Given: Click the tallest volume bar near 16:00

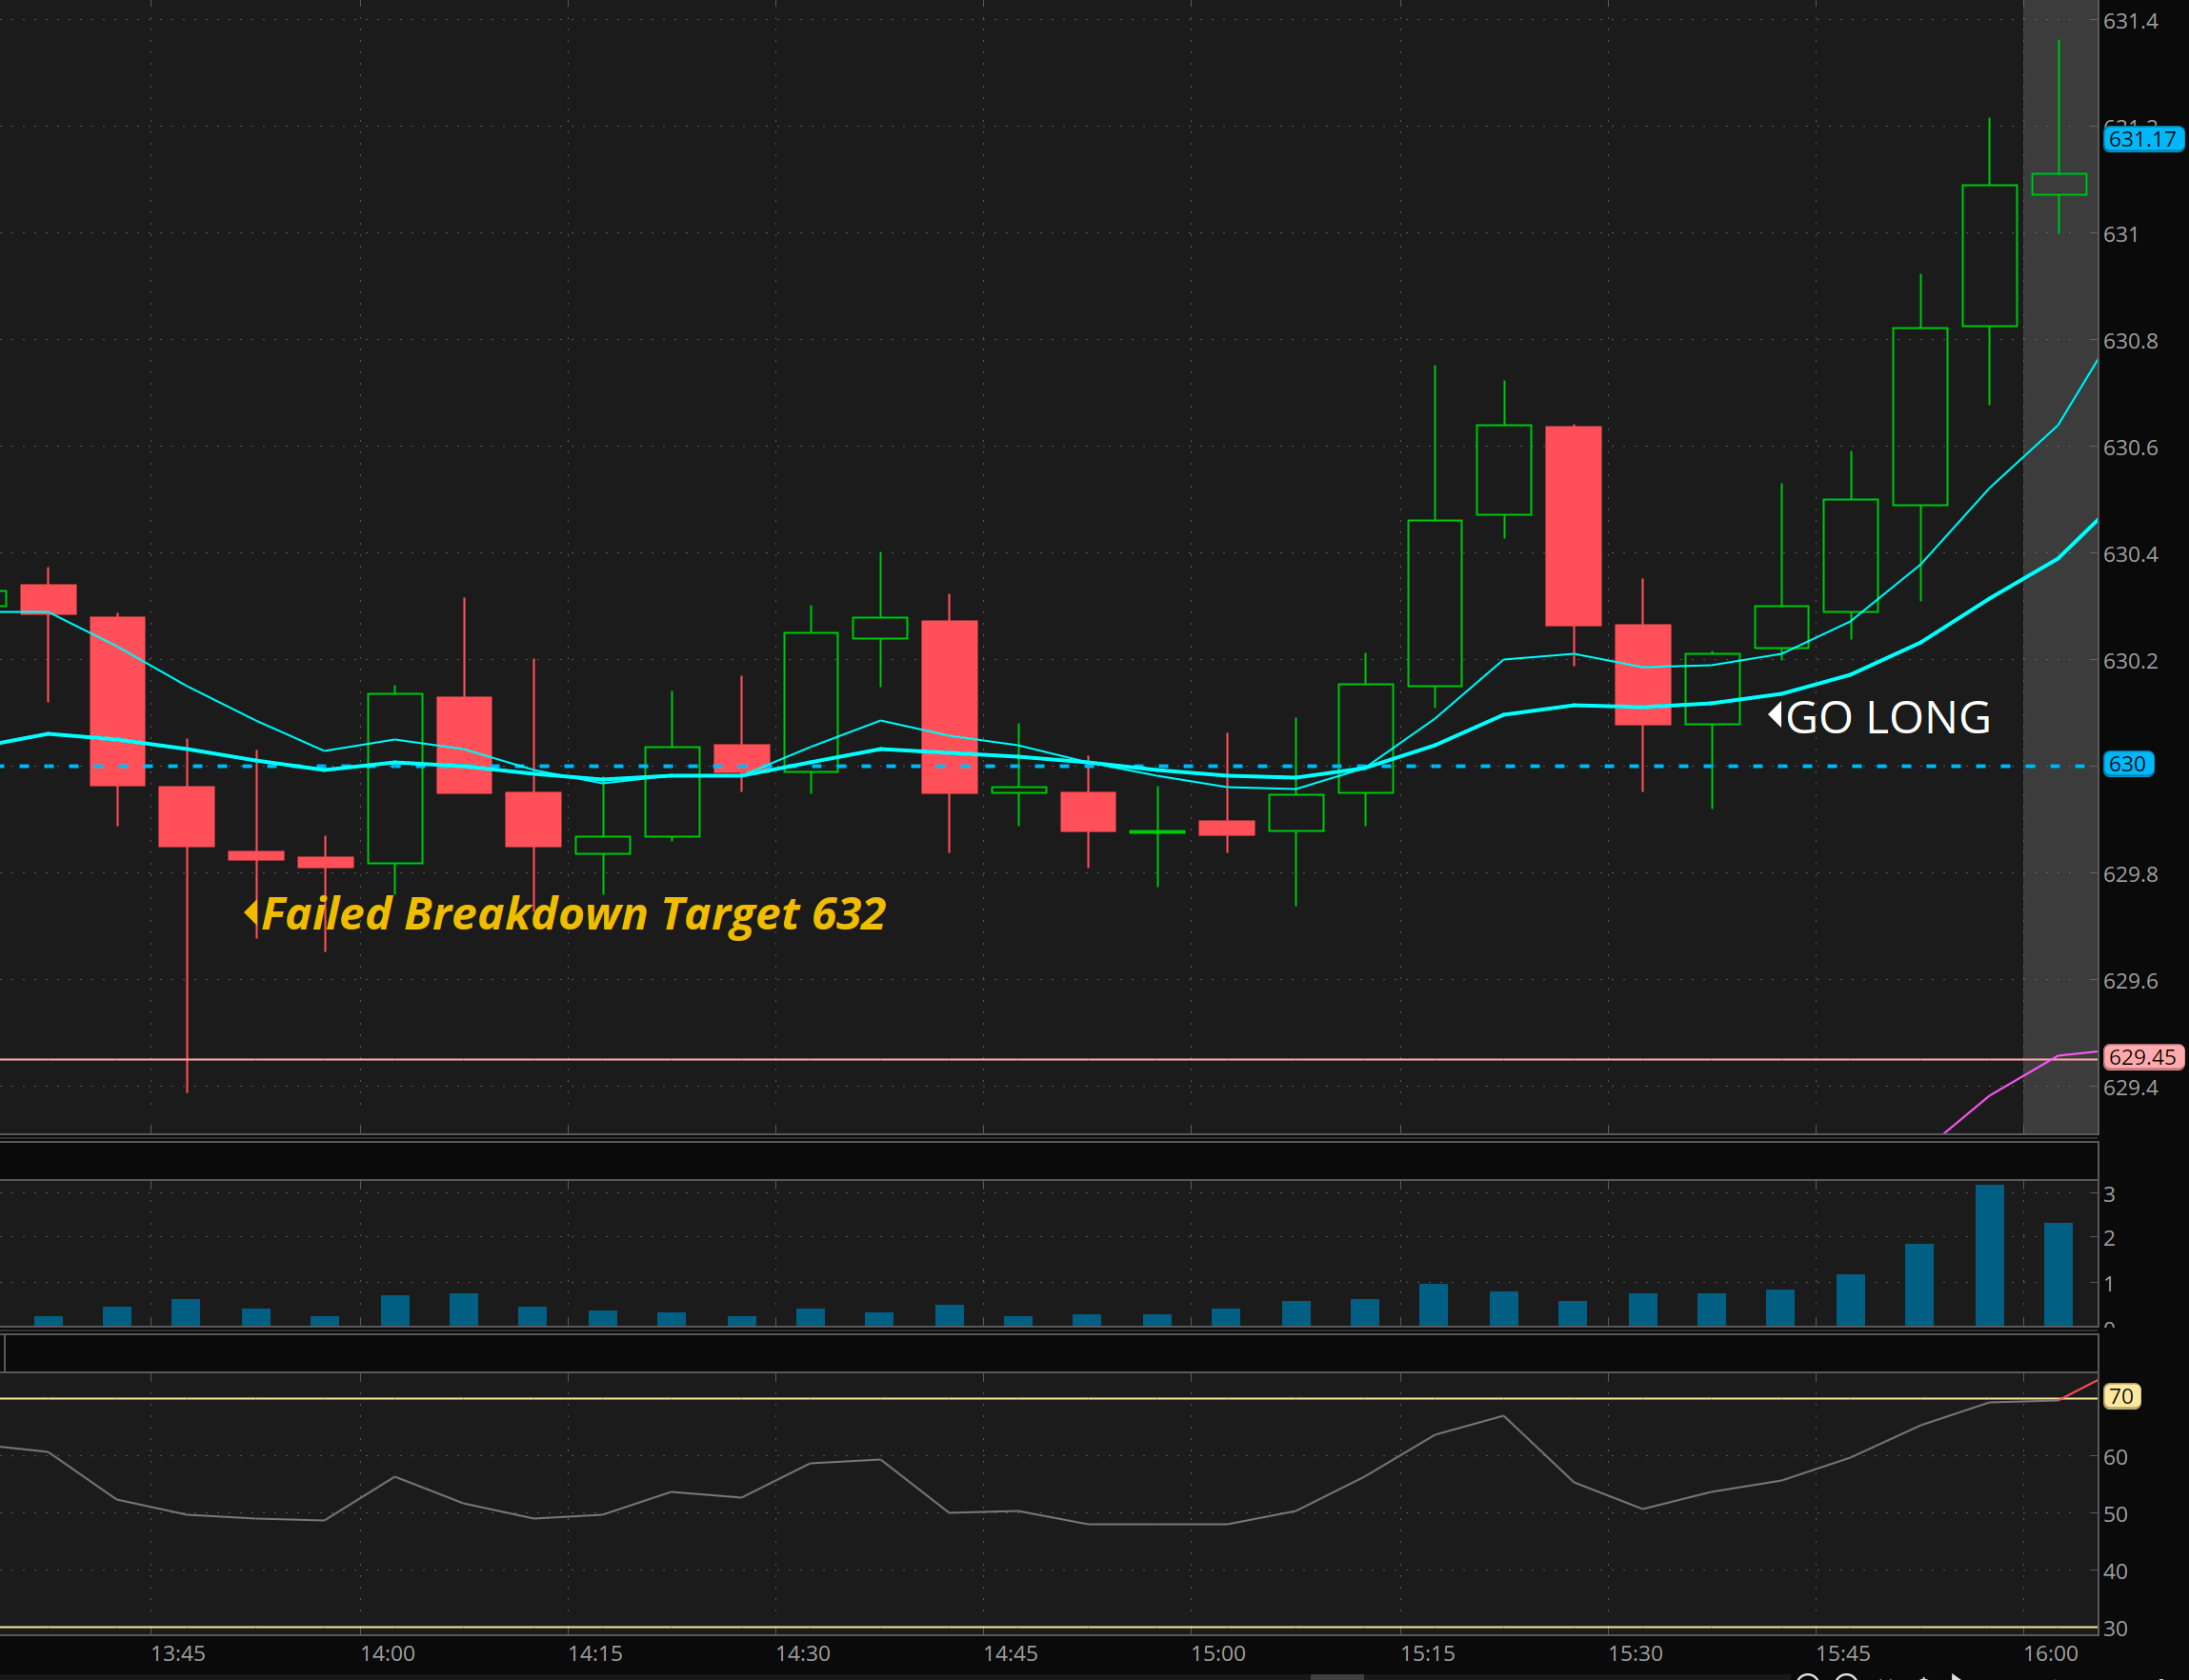Looking at the screenshot, I should (x=1989, y=1255).
